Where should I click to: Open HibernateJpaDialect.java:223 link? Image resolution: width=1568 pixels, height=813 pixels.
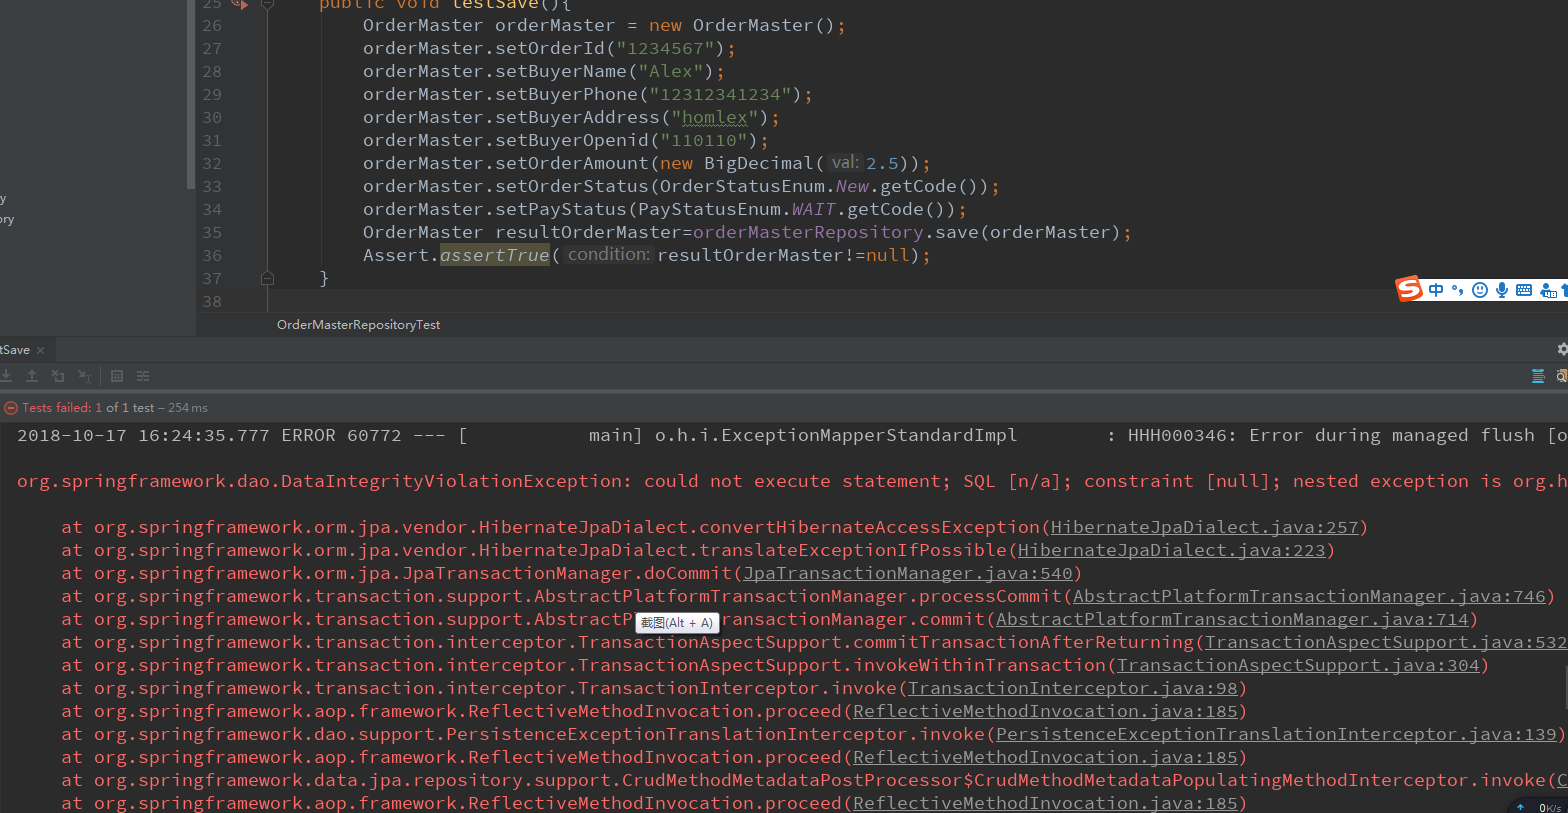[1171, 550]
